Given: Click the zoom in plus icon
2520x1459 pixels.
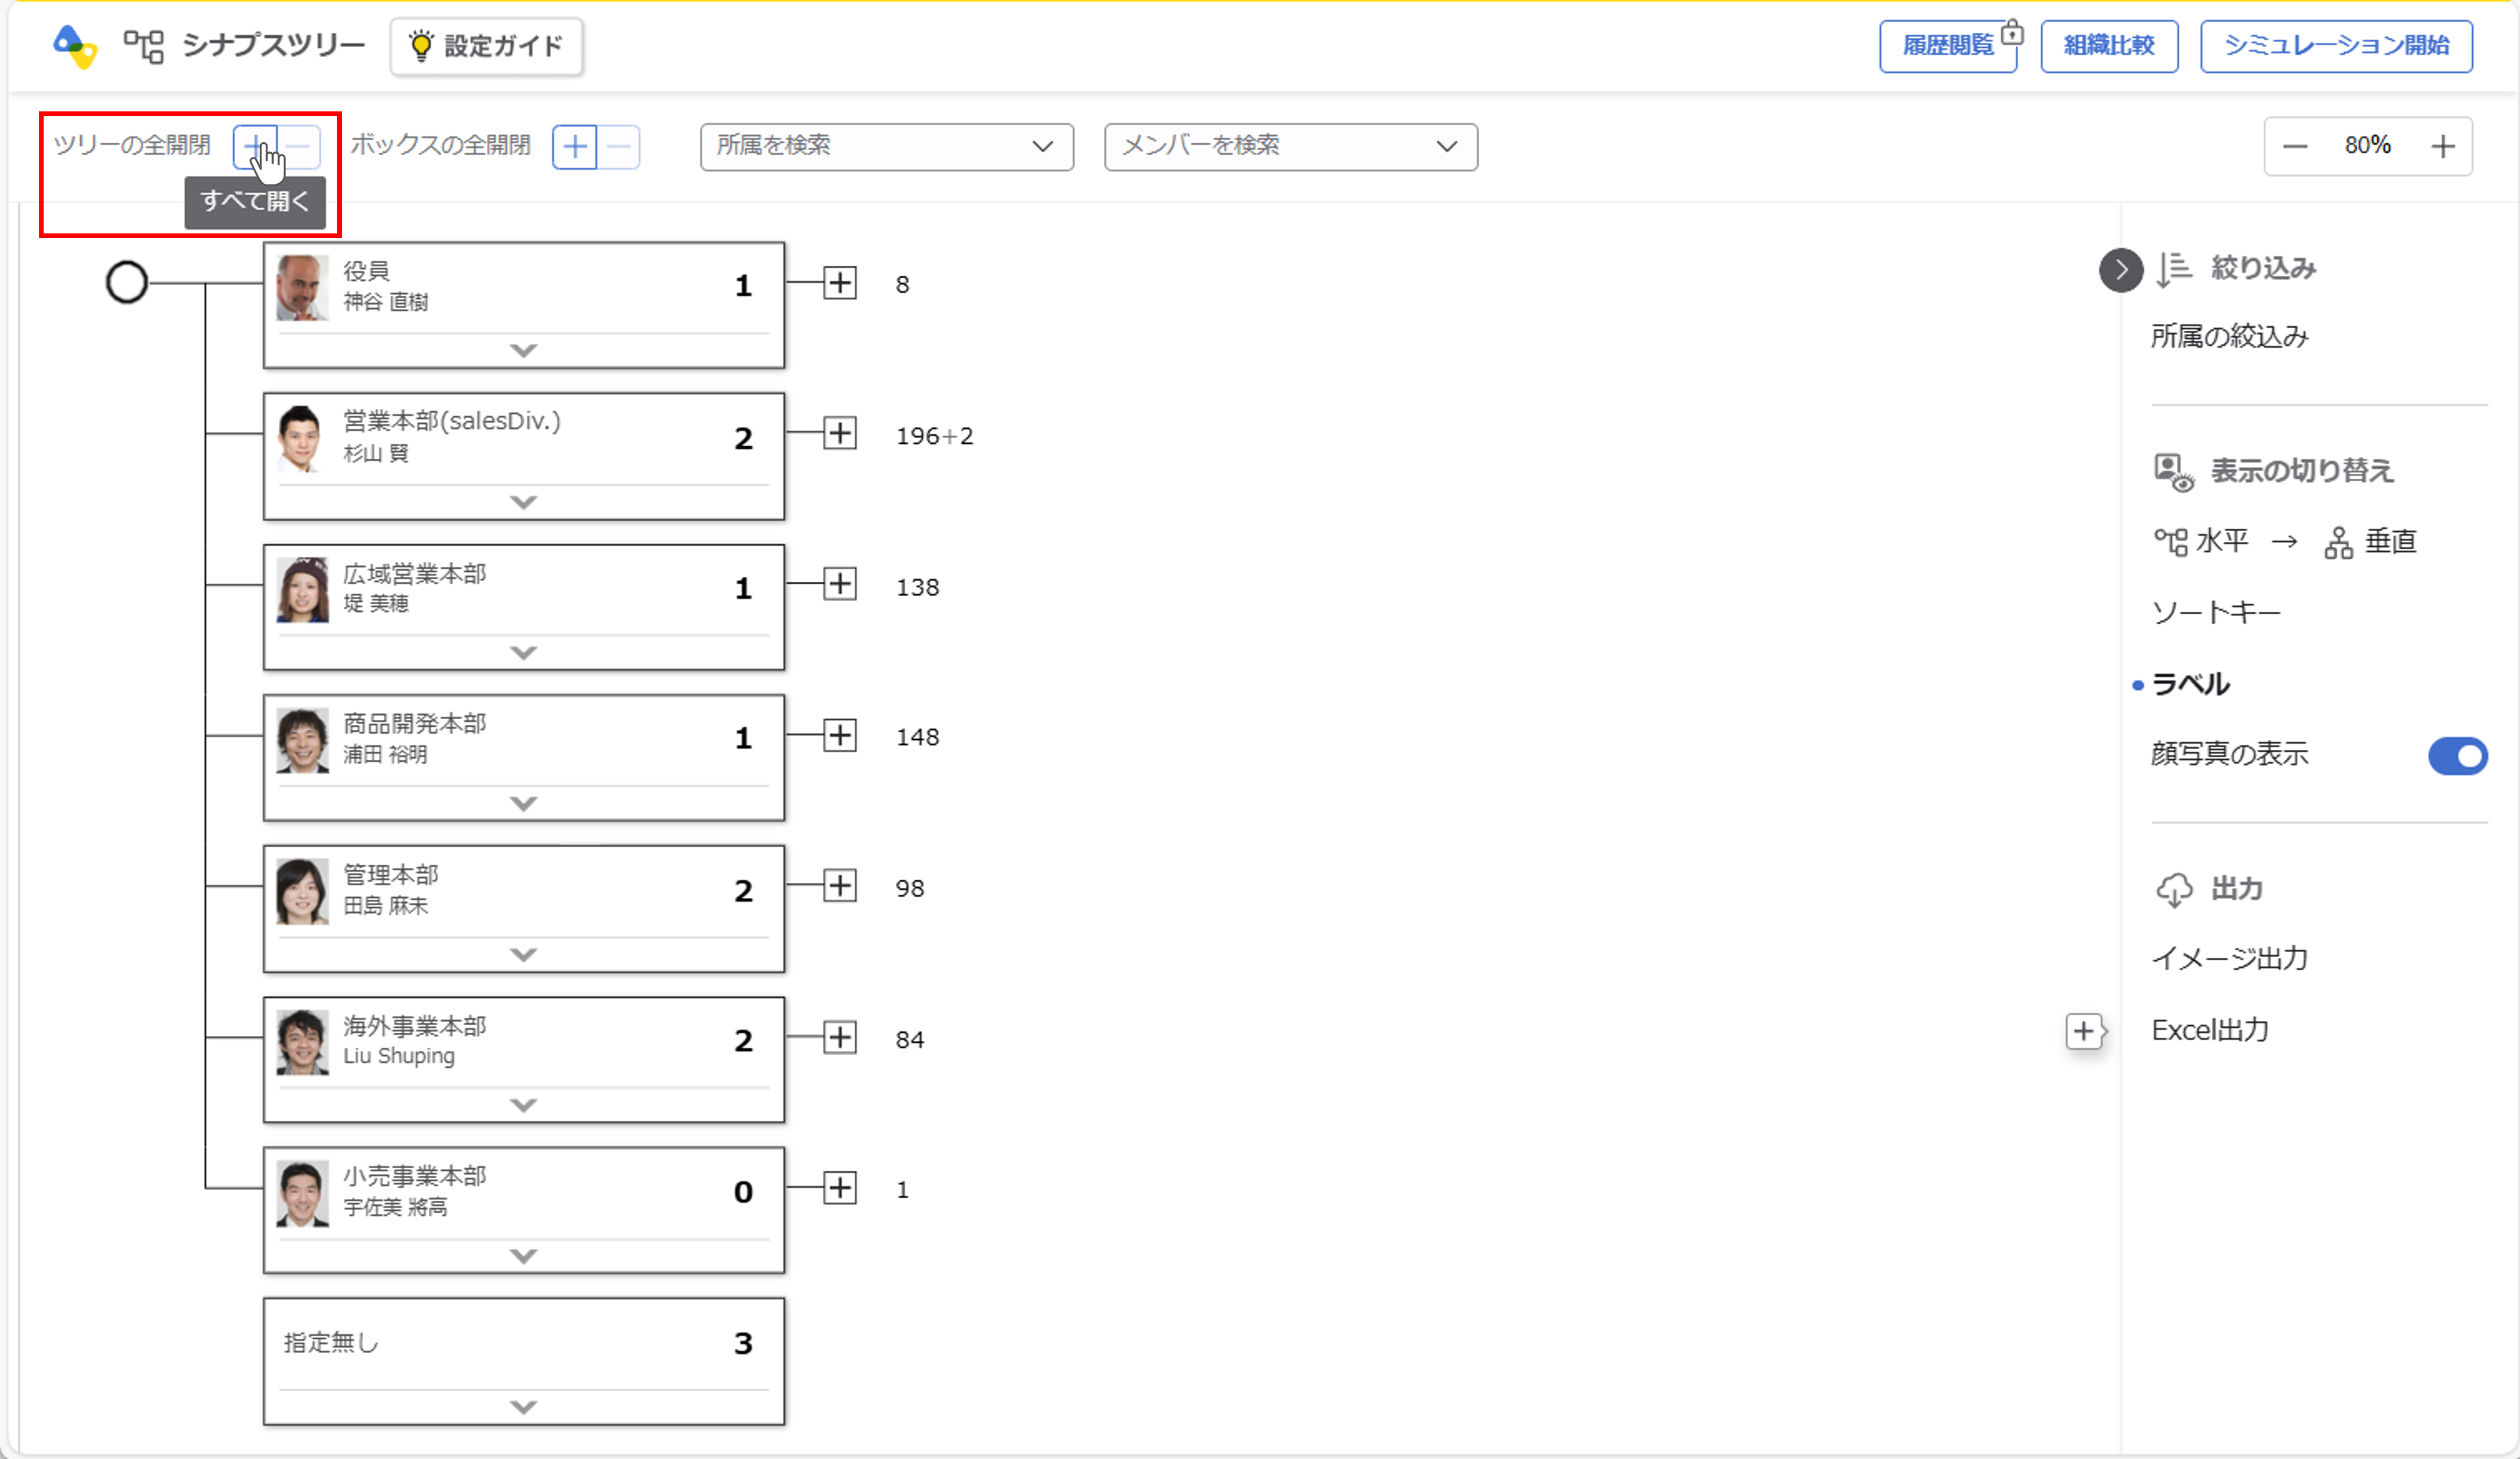Looking at the screenshot, I should coord(2442,146).
